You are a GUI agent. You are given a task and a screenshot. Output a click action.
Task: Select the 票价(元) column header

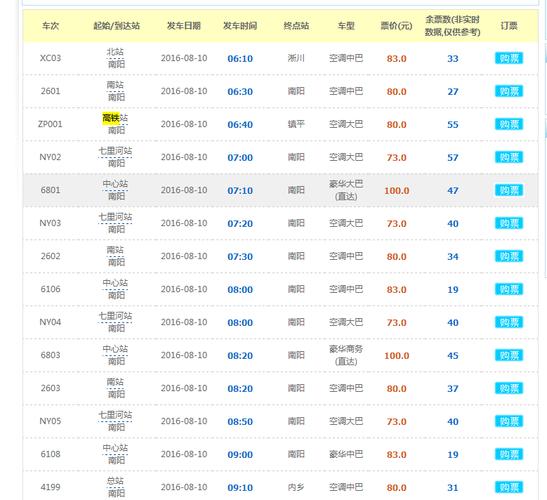pyautogui.click(x=396, y=26)
